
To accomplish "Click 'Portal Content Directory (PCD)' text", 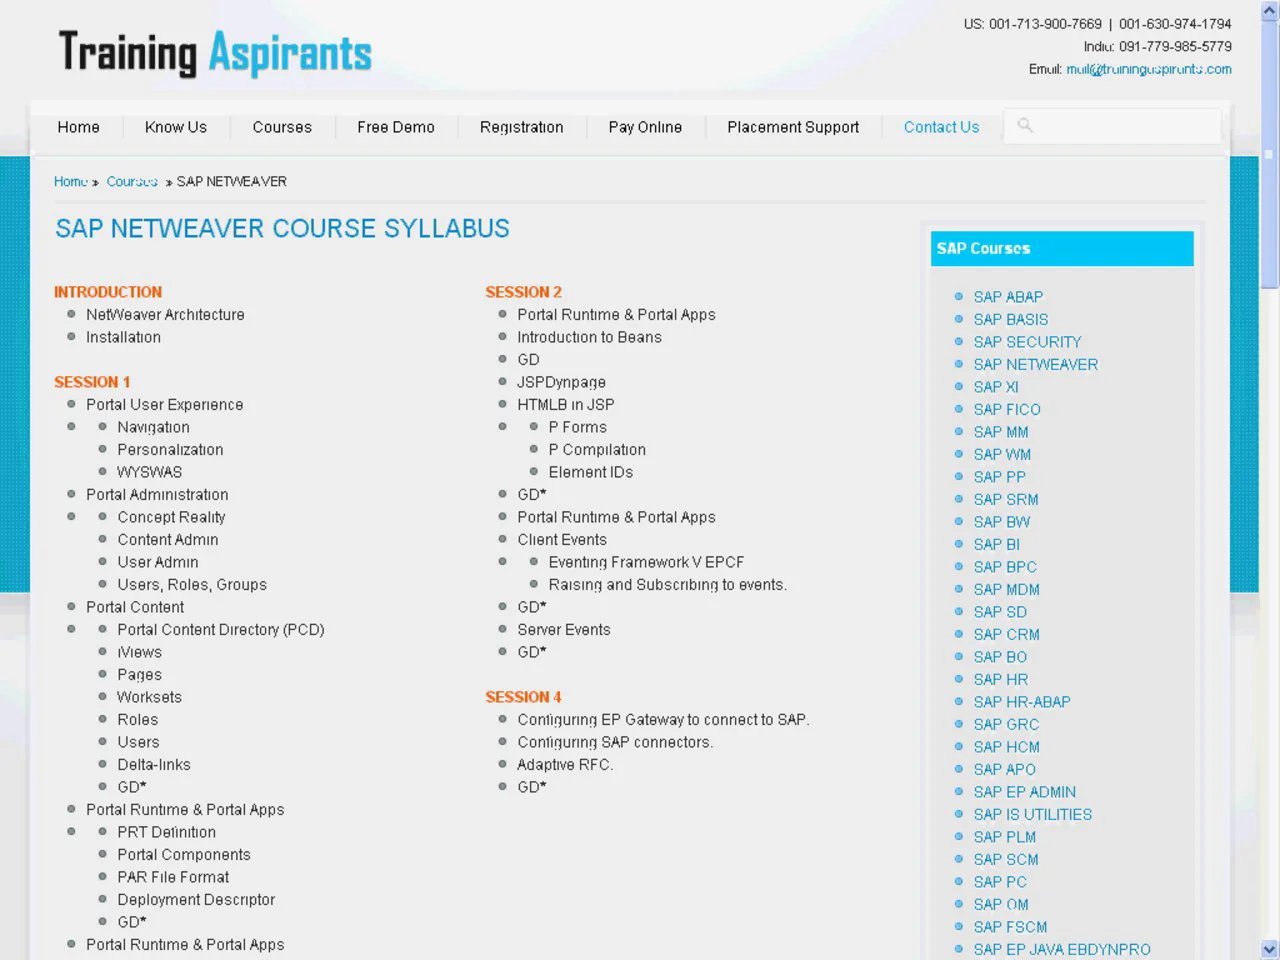I will point(221,630).
